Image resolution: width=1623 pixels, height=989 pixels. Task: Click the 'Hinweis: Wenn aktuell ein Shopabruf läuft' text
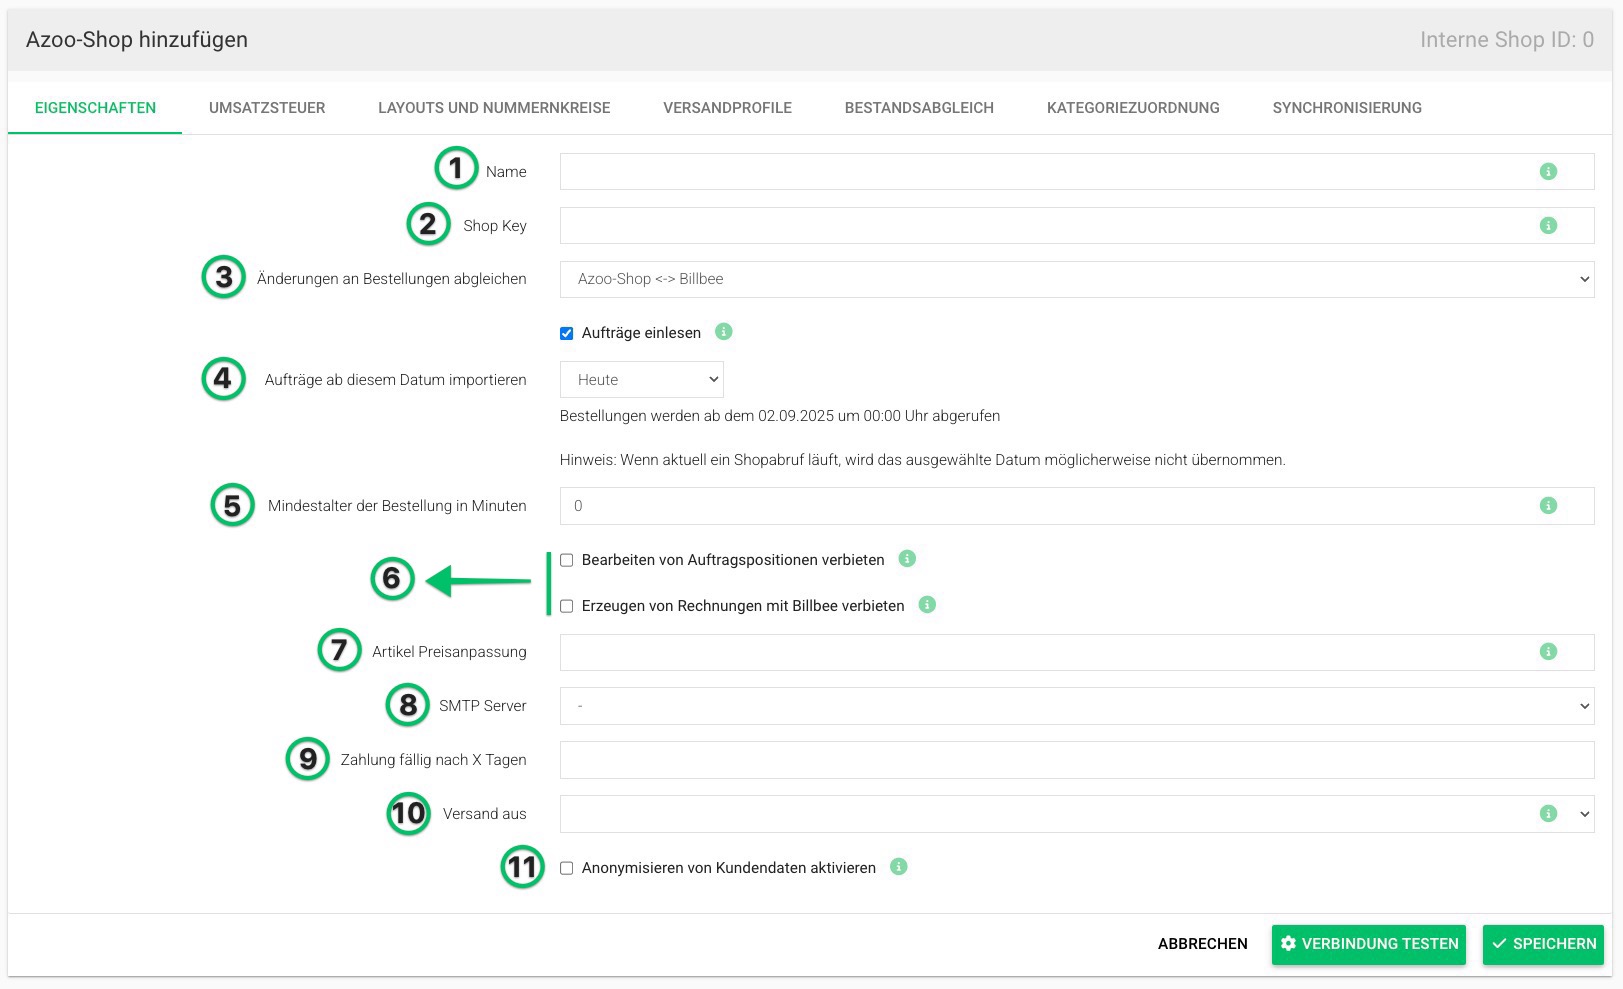point(923,460)
